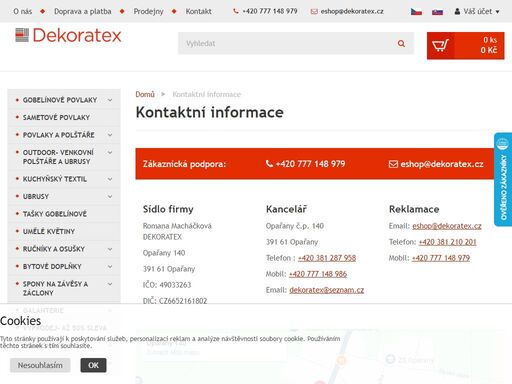
Task: Open Ubrusy category label
Action: [x=36, y=196]
